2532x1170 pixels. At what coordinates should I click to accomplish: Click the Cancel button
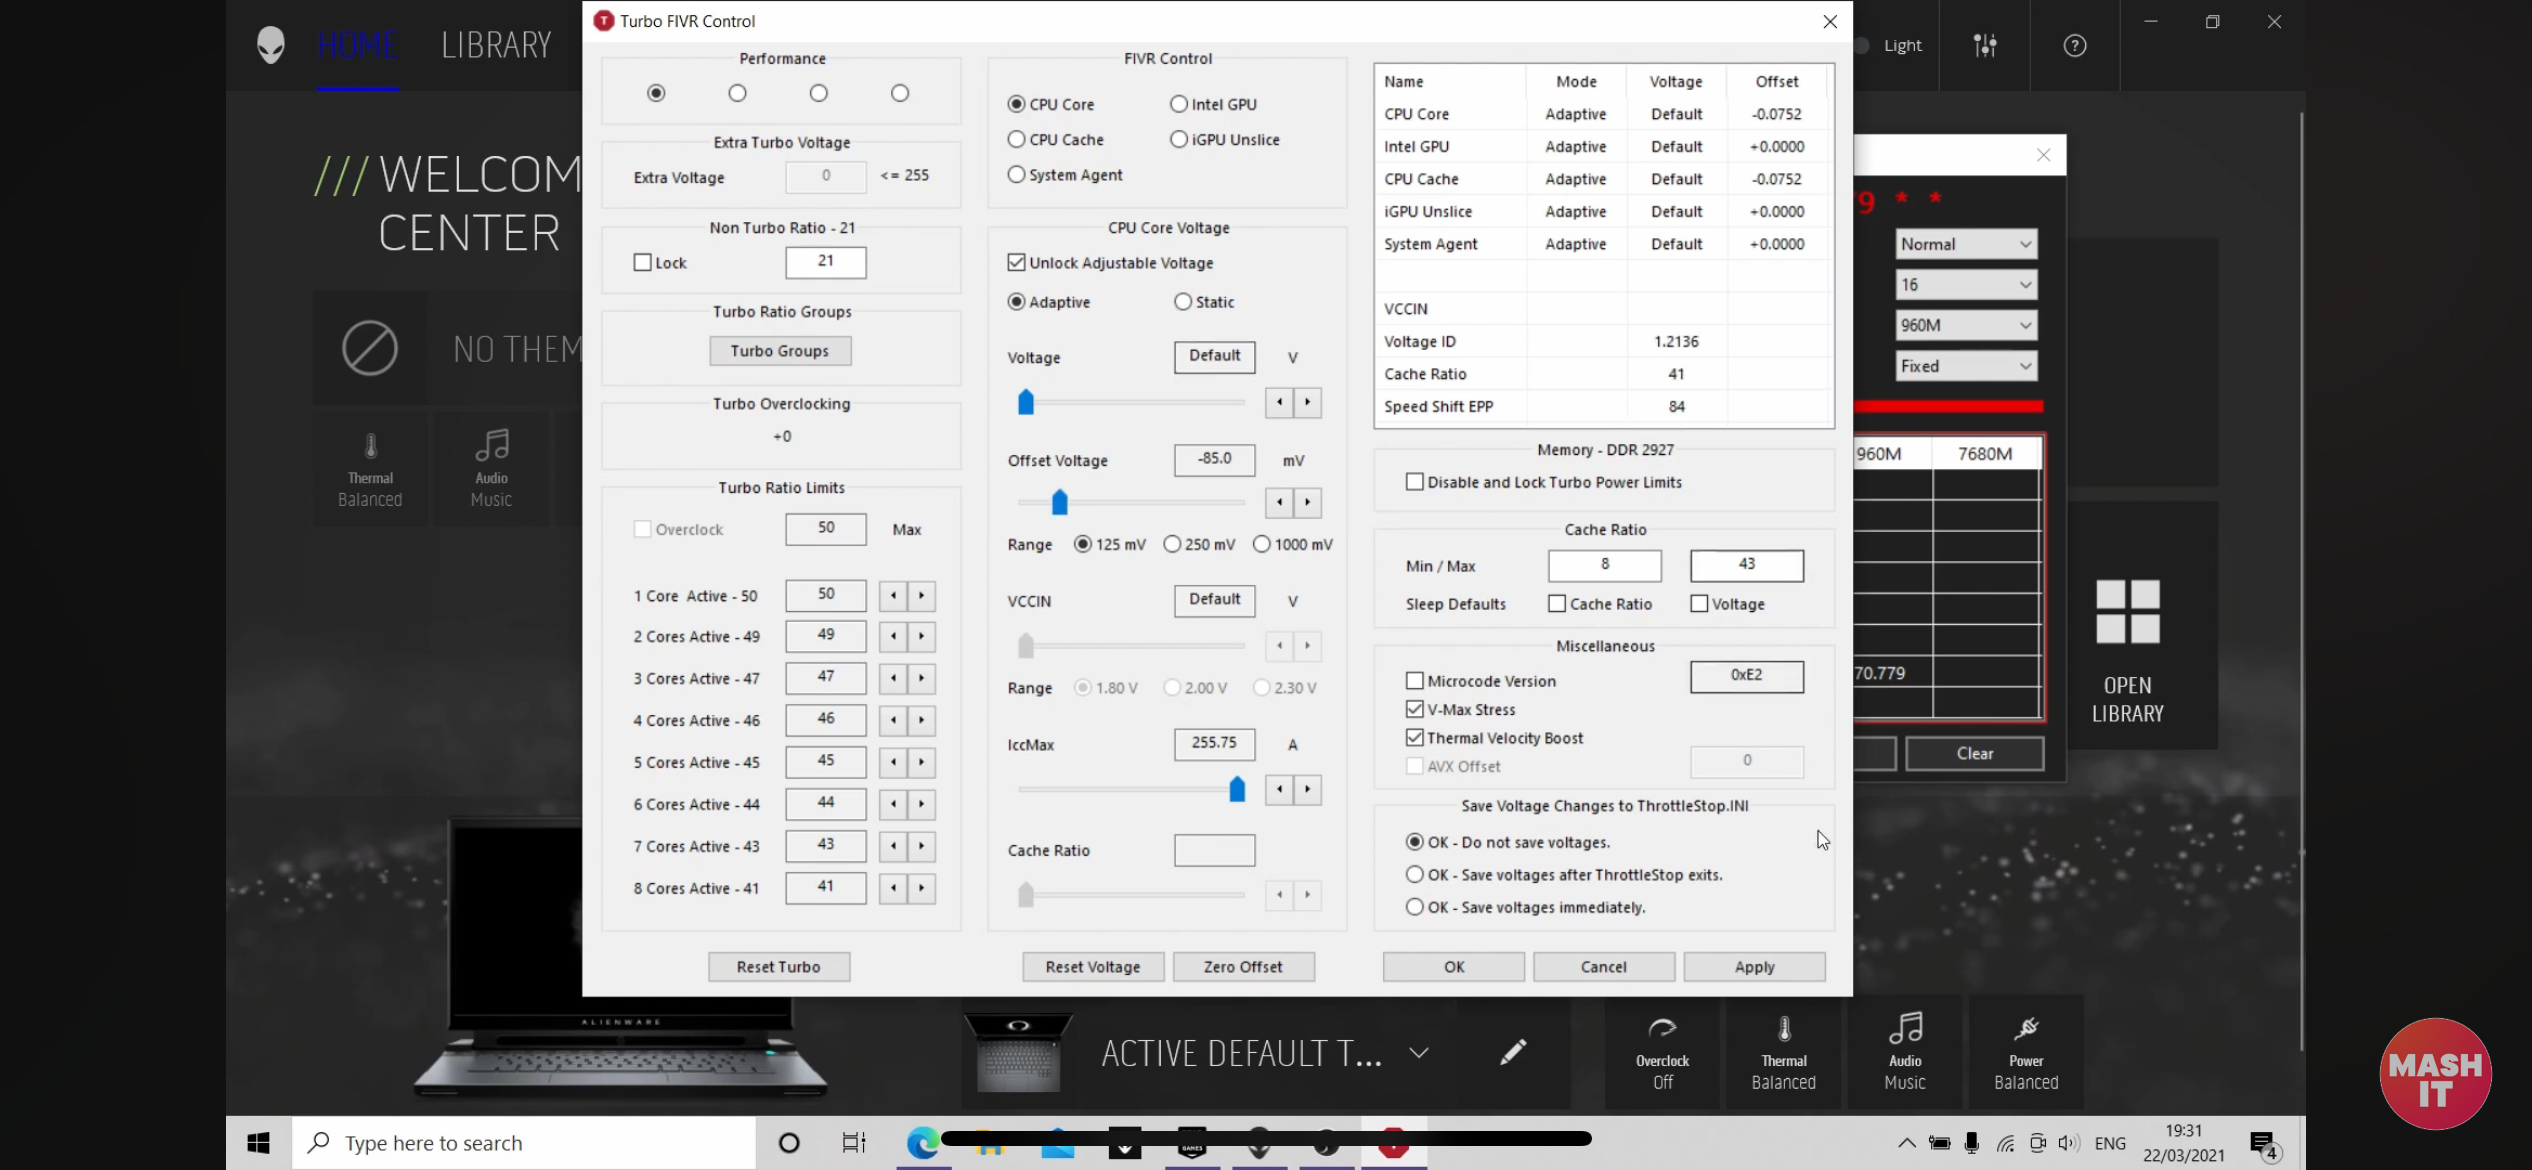(1604, 967)
